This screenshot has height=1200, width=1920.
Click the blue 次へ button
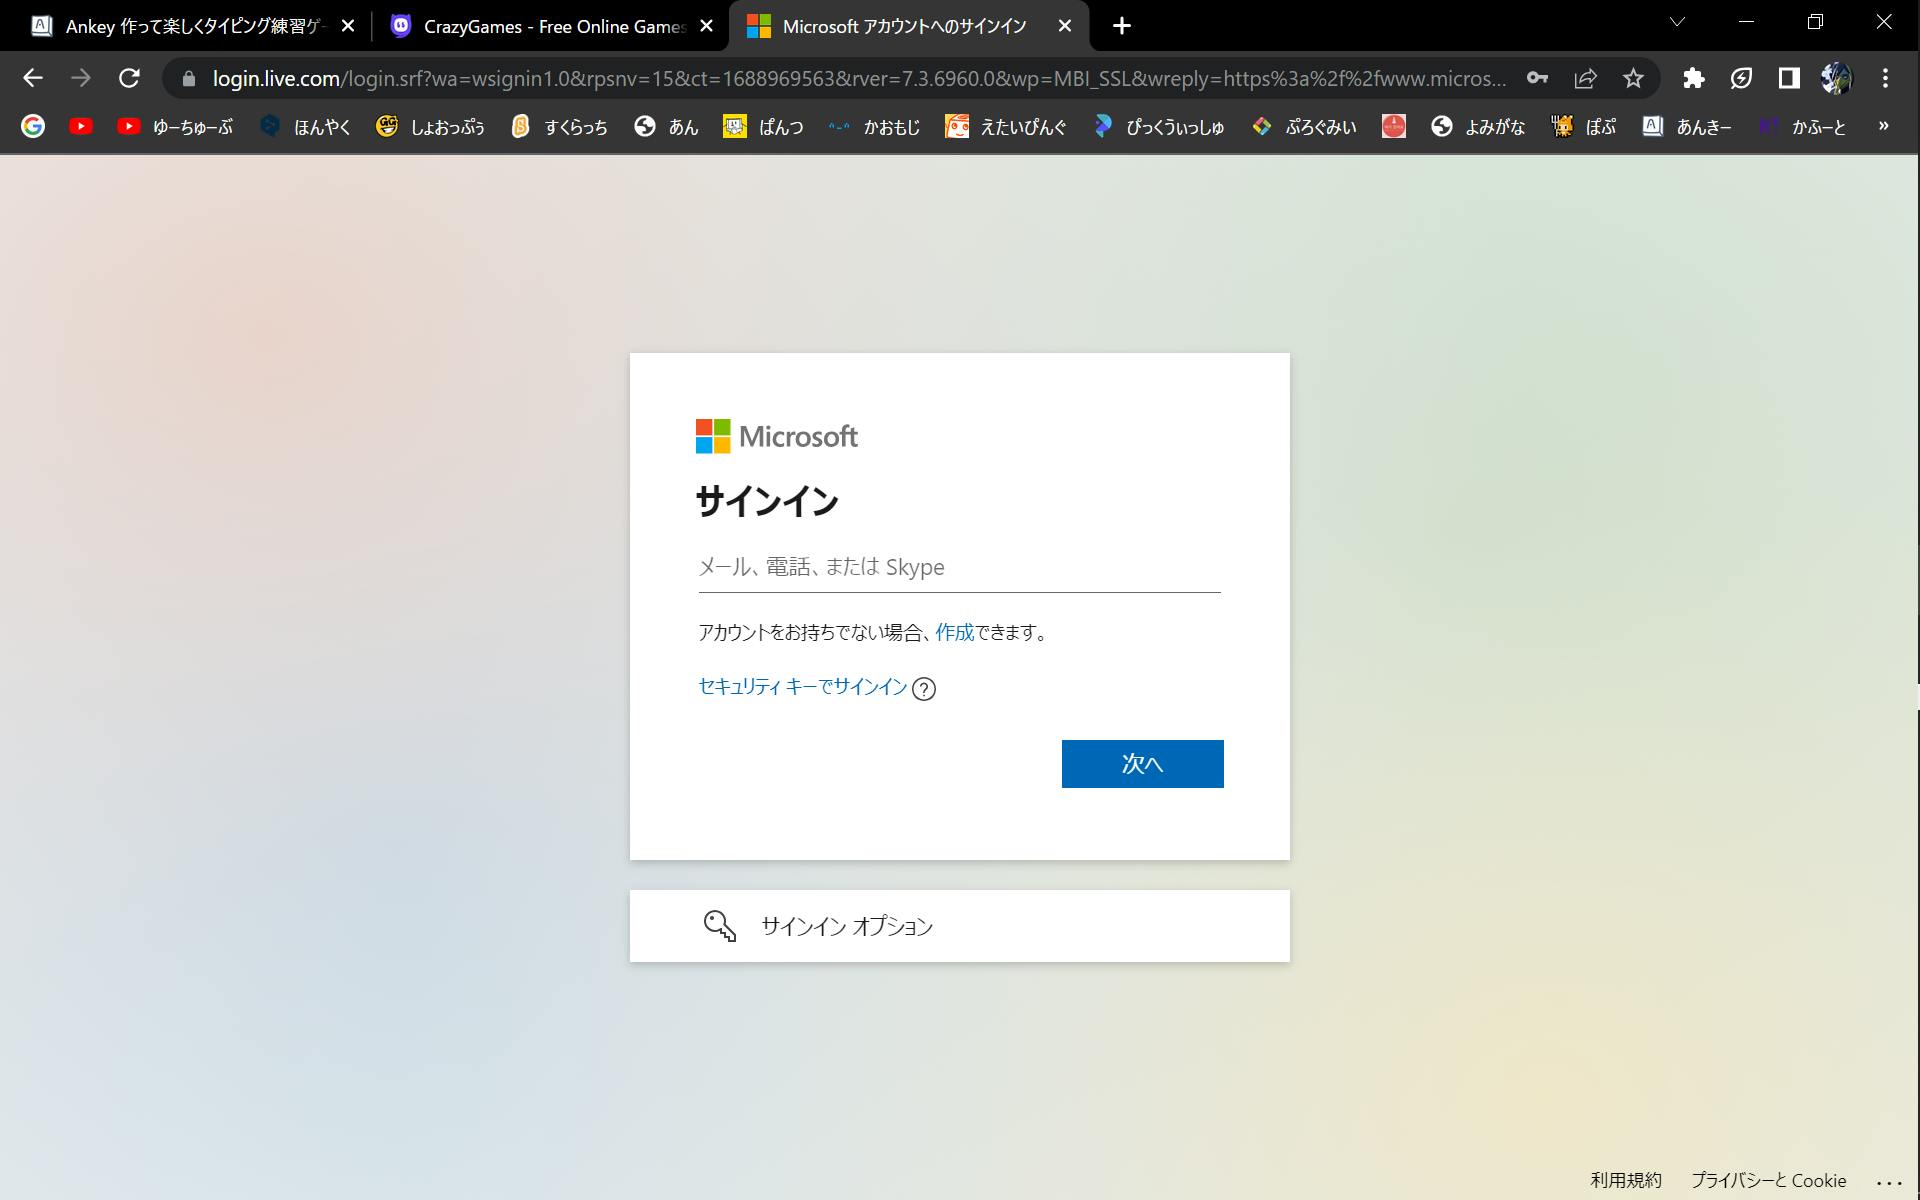pos(1142,764)
